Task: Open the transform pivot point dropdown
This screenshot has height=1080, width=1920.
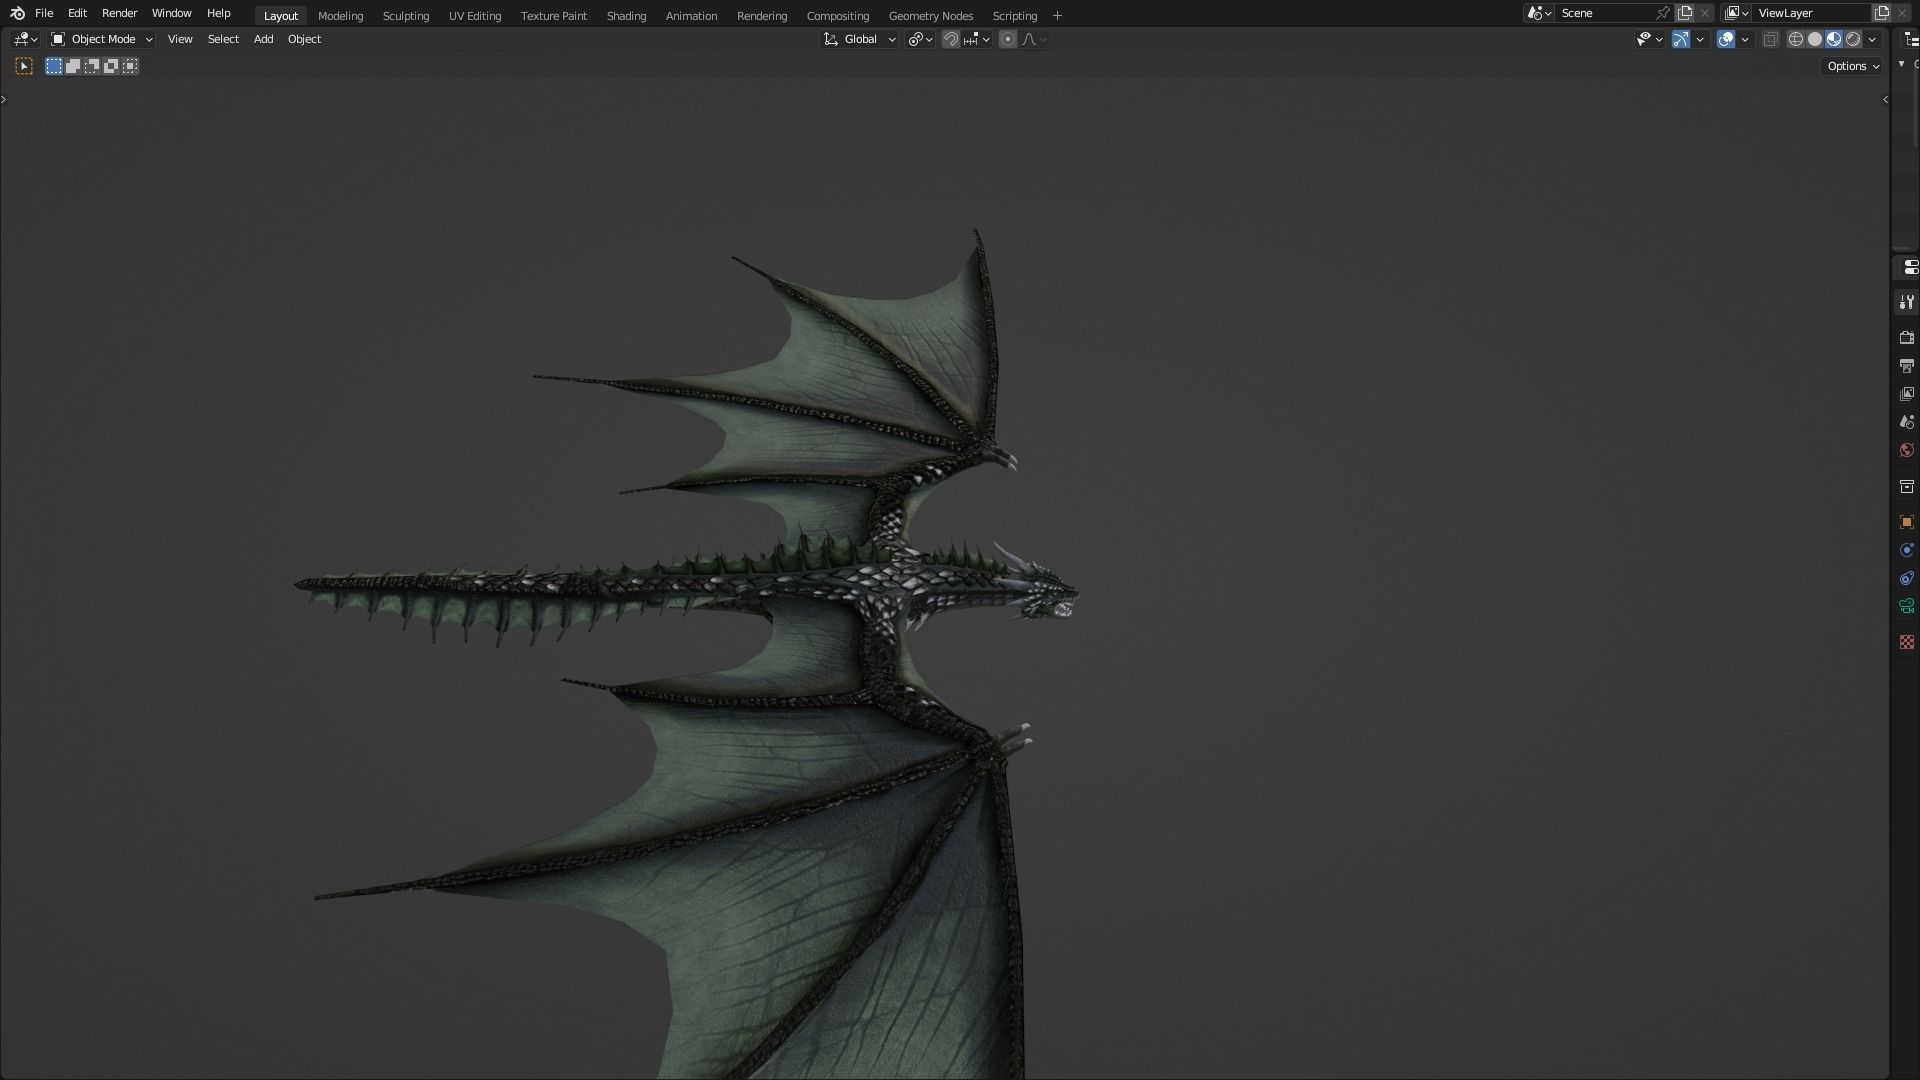Action: pos(920,39)
